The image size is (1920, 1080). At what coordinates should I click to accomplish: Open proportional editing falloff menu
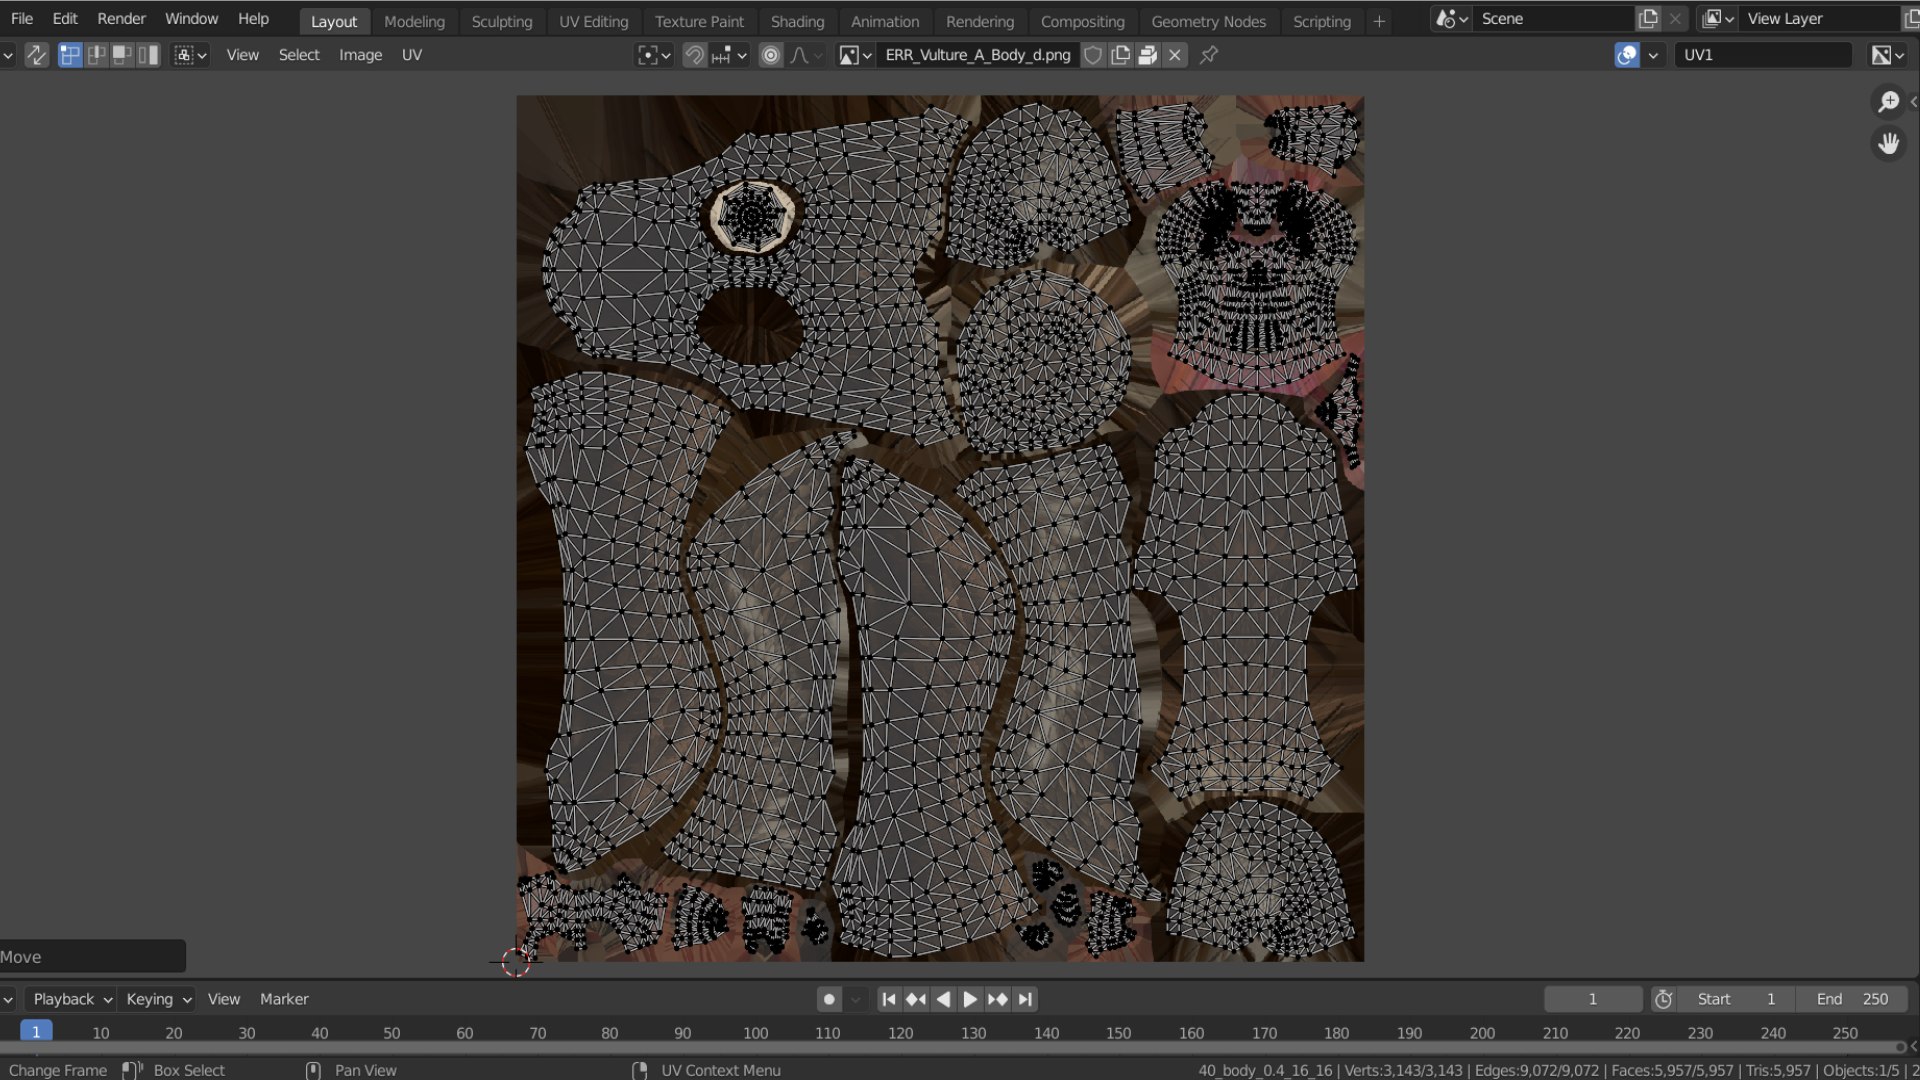point(806,55)
